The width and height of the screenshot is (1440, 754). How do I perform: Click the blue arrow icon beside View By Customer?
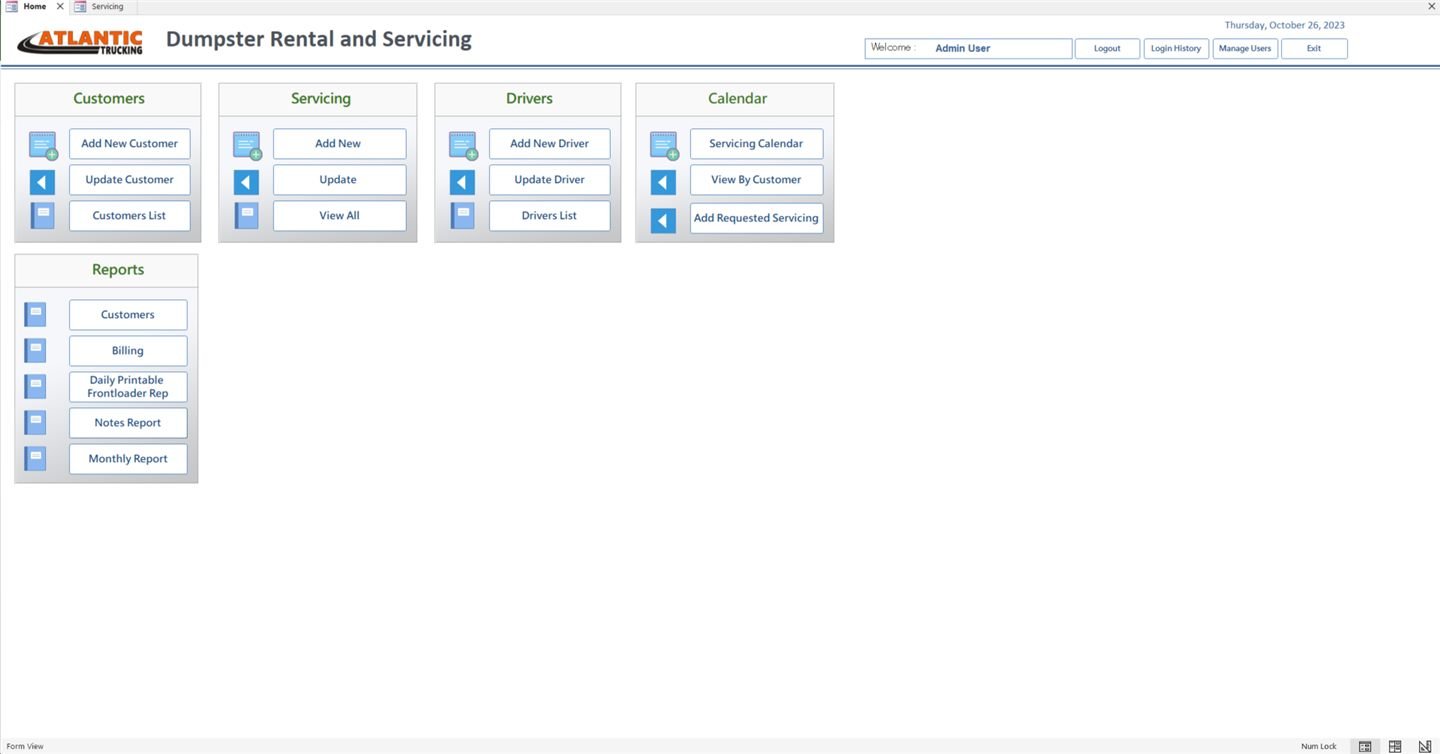coord(663,182)
